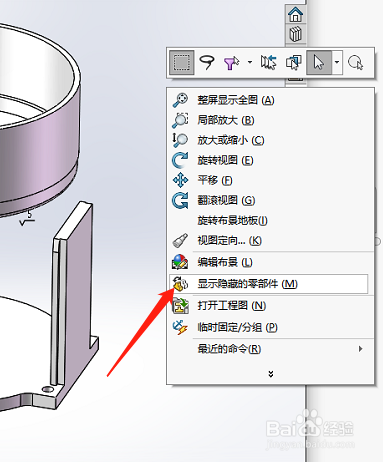Click the select other icon
The height and width of the screenshot is (462, 383).
(293, 62)
